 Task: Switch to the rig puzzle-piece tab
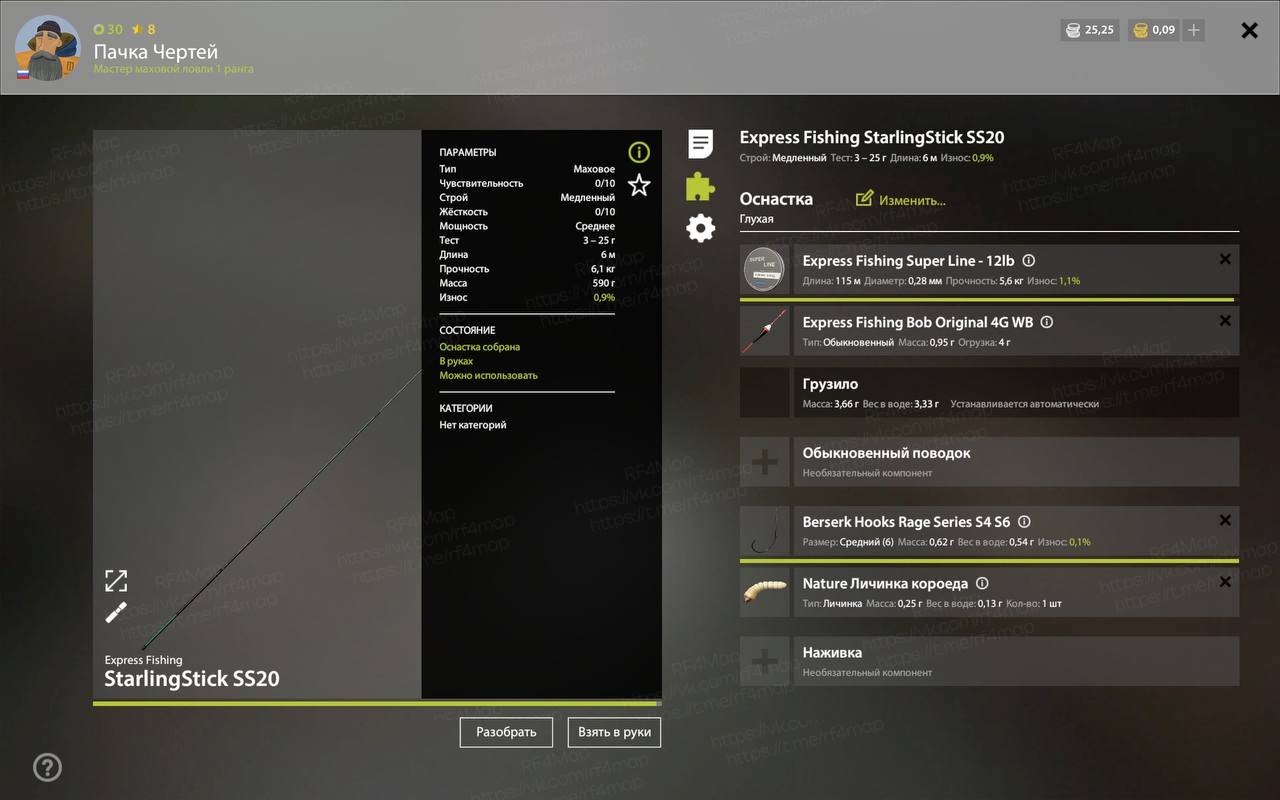(700, 186)
